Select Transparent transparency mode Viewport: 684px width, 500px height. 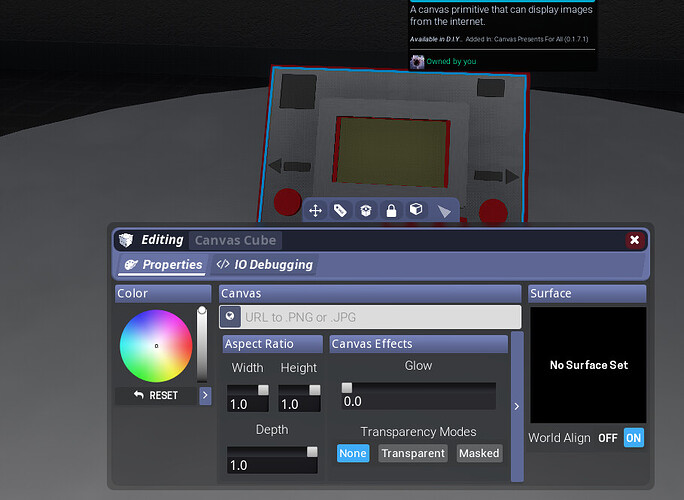[413, 453]
